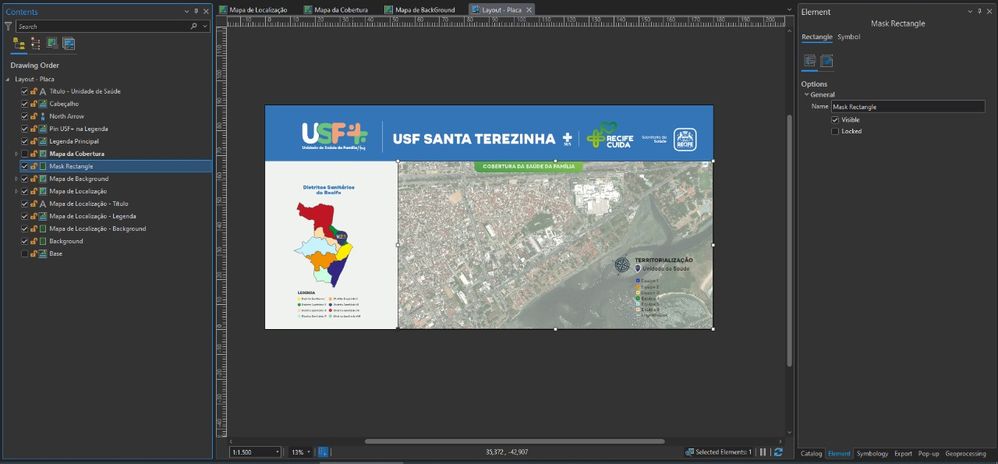Click the lock icon on North Arrow
Viewport: 998px width, 464px height.
click(x=34, y=116)
